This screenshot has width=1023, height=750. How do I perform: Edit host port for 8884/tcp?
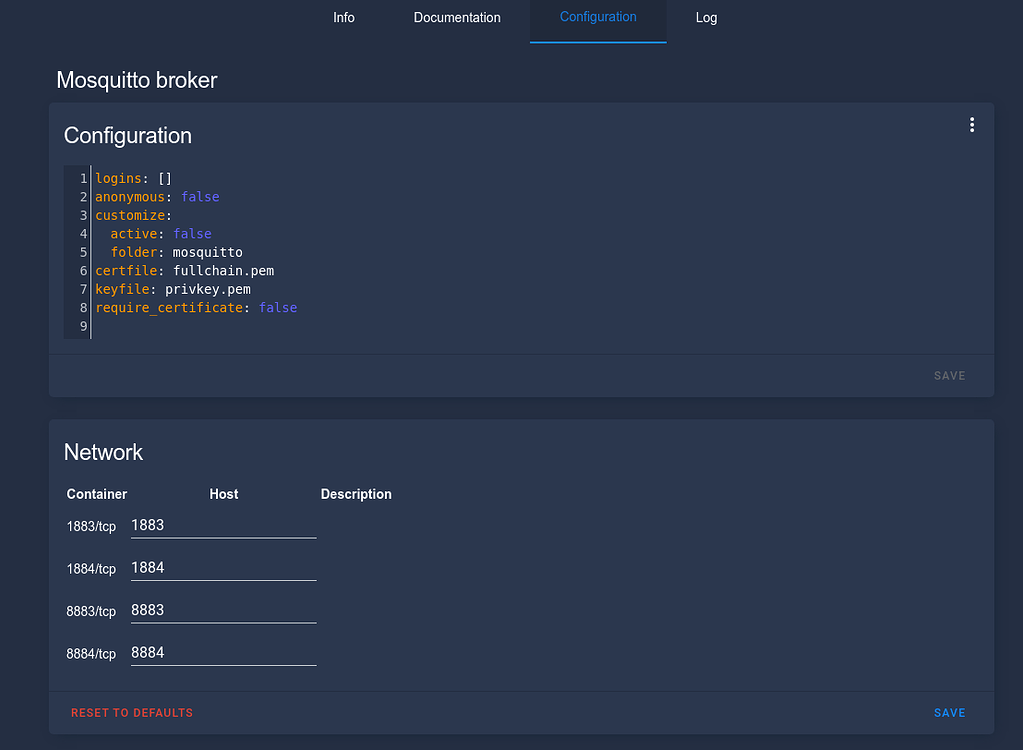223,653
